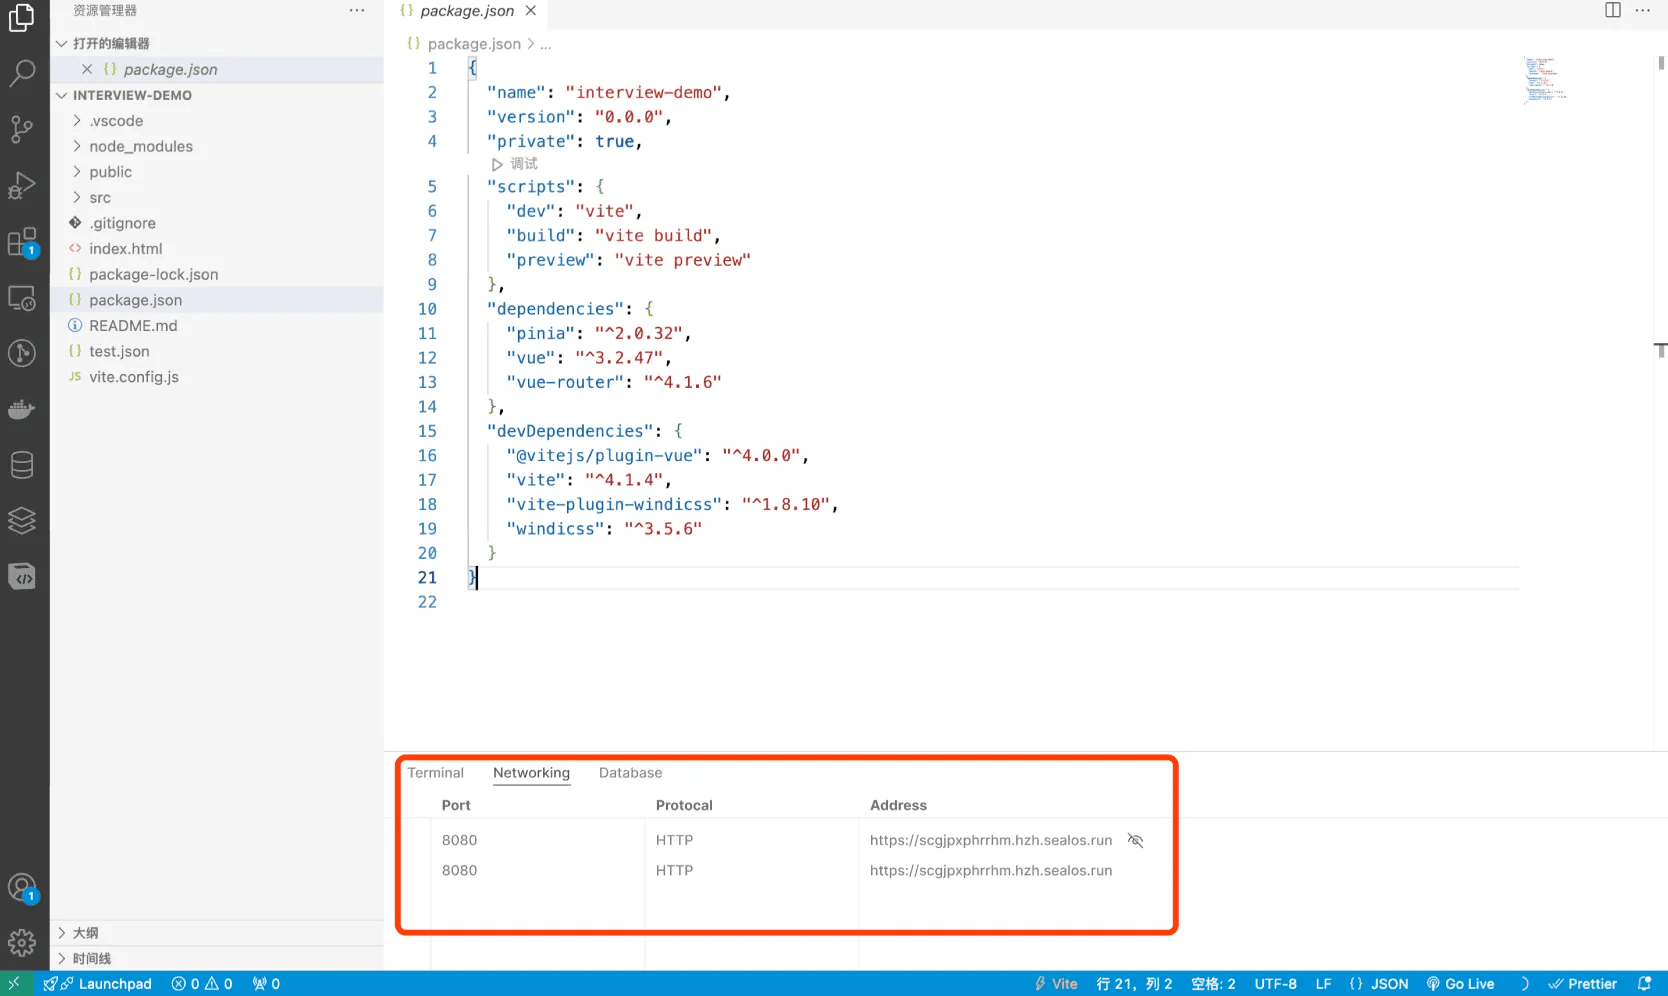
Task: Change end of line sequence LF
Action: (x=1323, y=984)
